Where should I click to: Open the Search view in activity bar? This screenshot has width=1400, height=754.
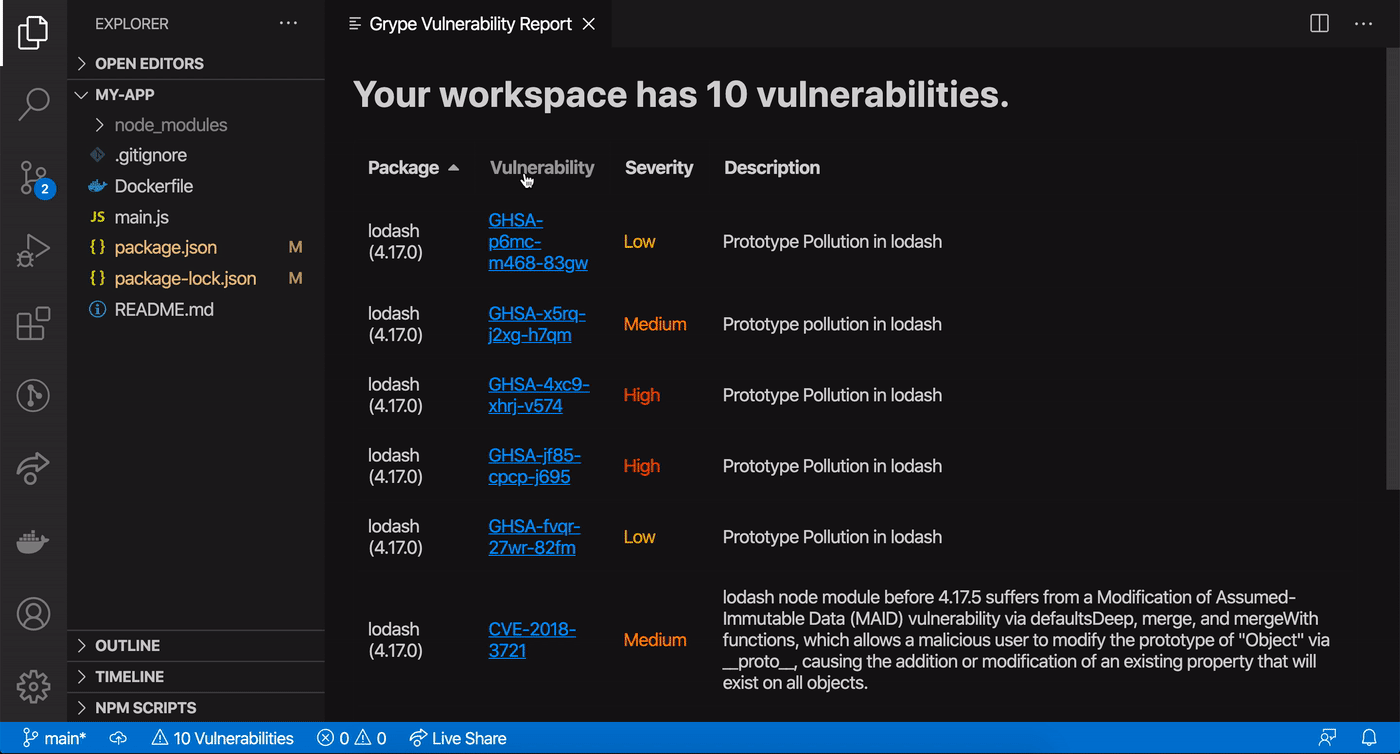tap(33, 103)
